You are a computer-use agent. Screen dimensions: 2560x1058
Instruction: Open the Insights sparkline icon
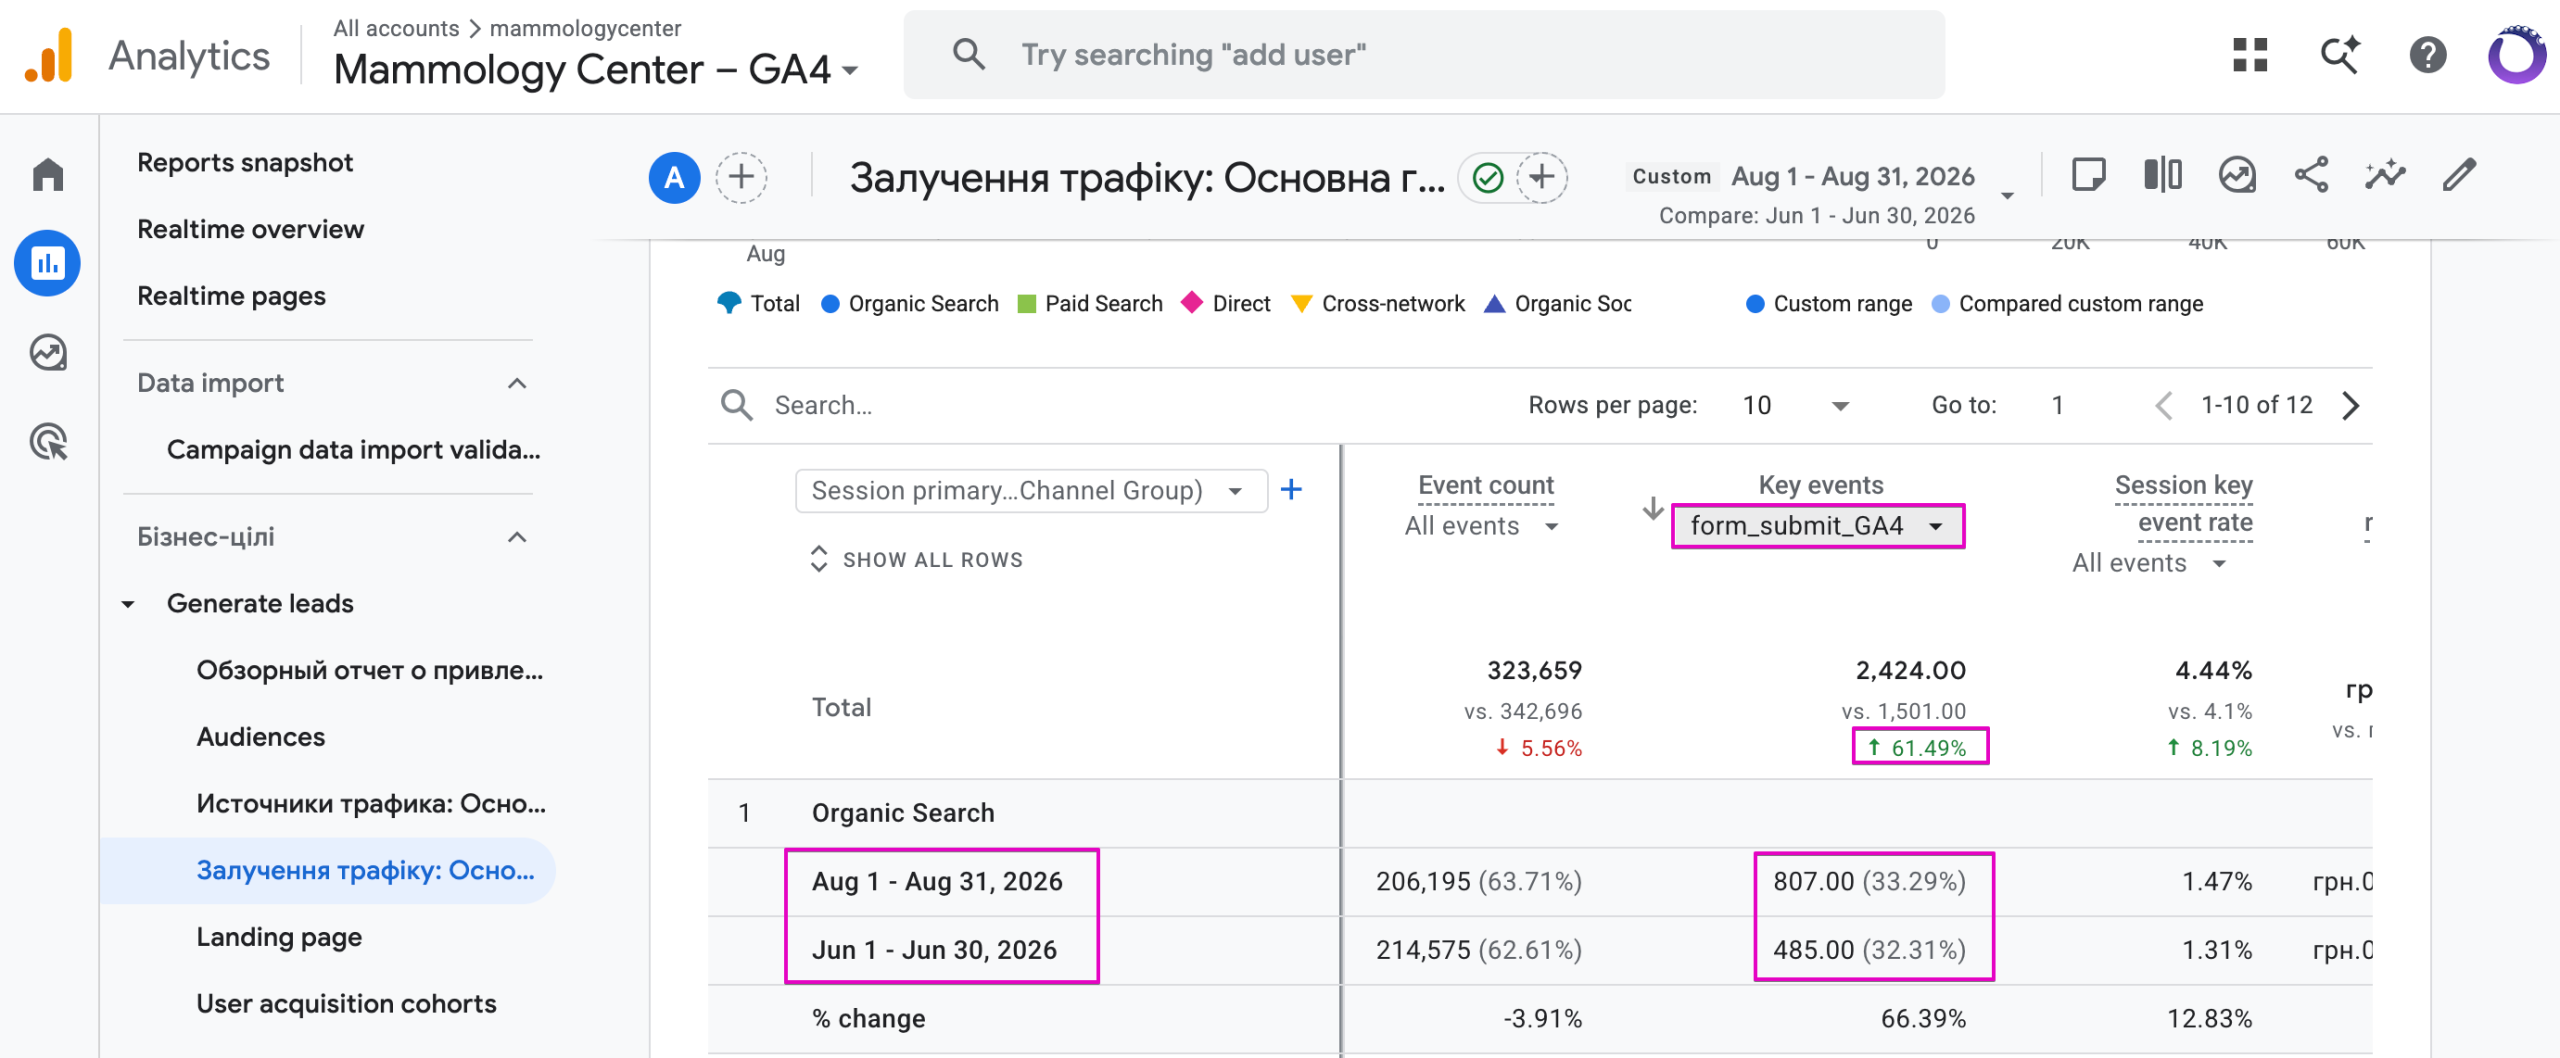(x=2385, y=175)
